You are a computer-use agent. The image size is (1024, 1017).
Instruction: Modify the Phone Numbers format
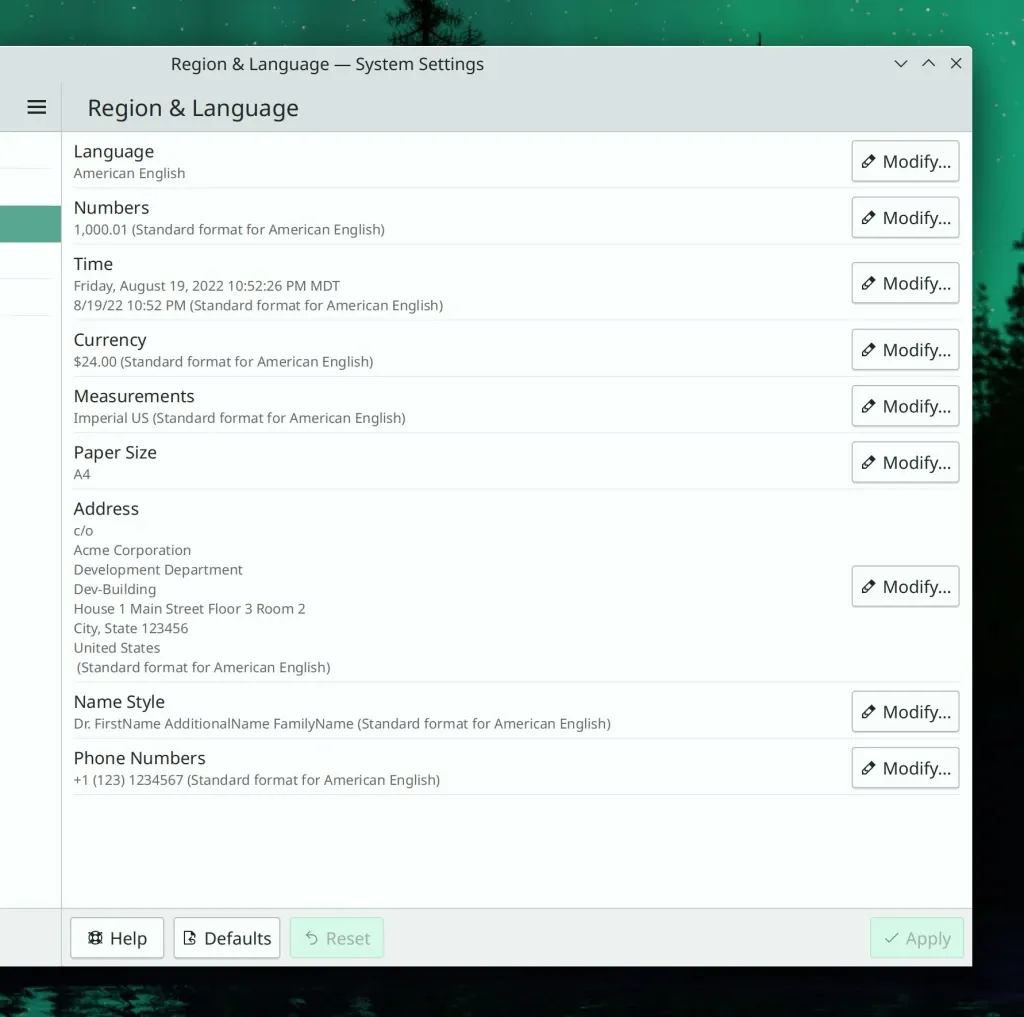tap(905, 767)
